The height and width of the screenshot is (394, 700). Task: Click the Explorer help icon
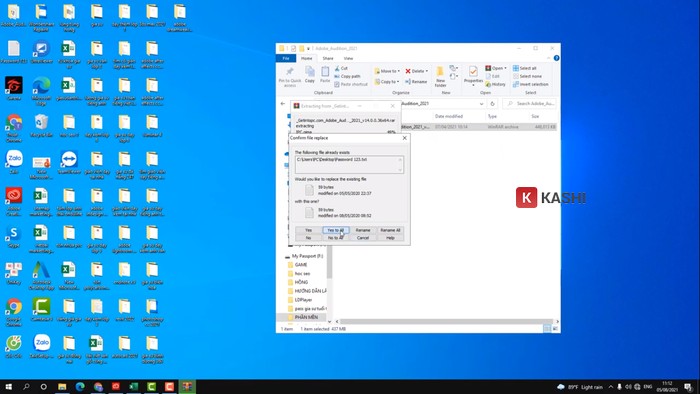coord(556,58)
